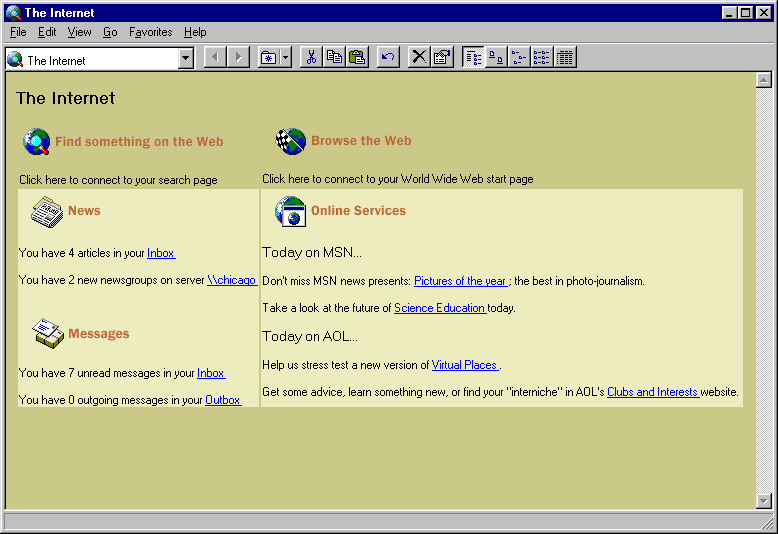
Task: Click the 'Today on AOL...' text
Action: (310, 336)
